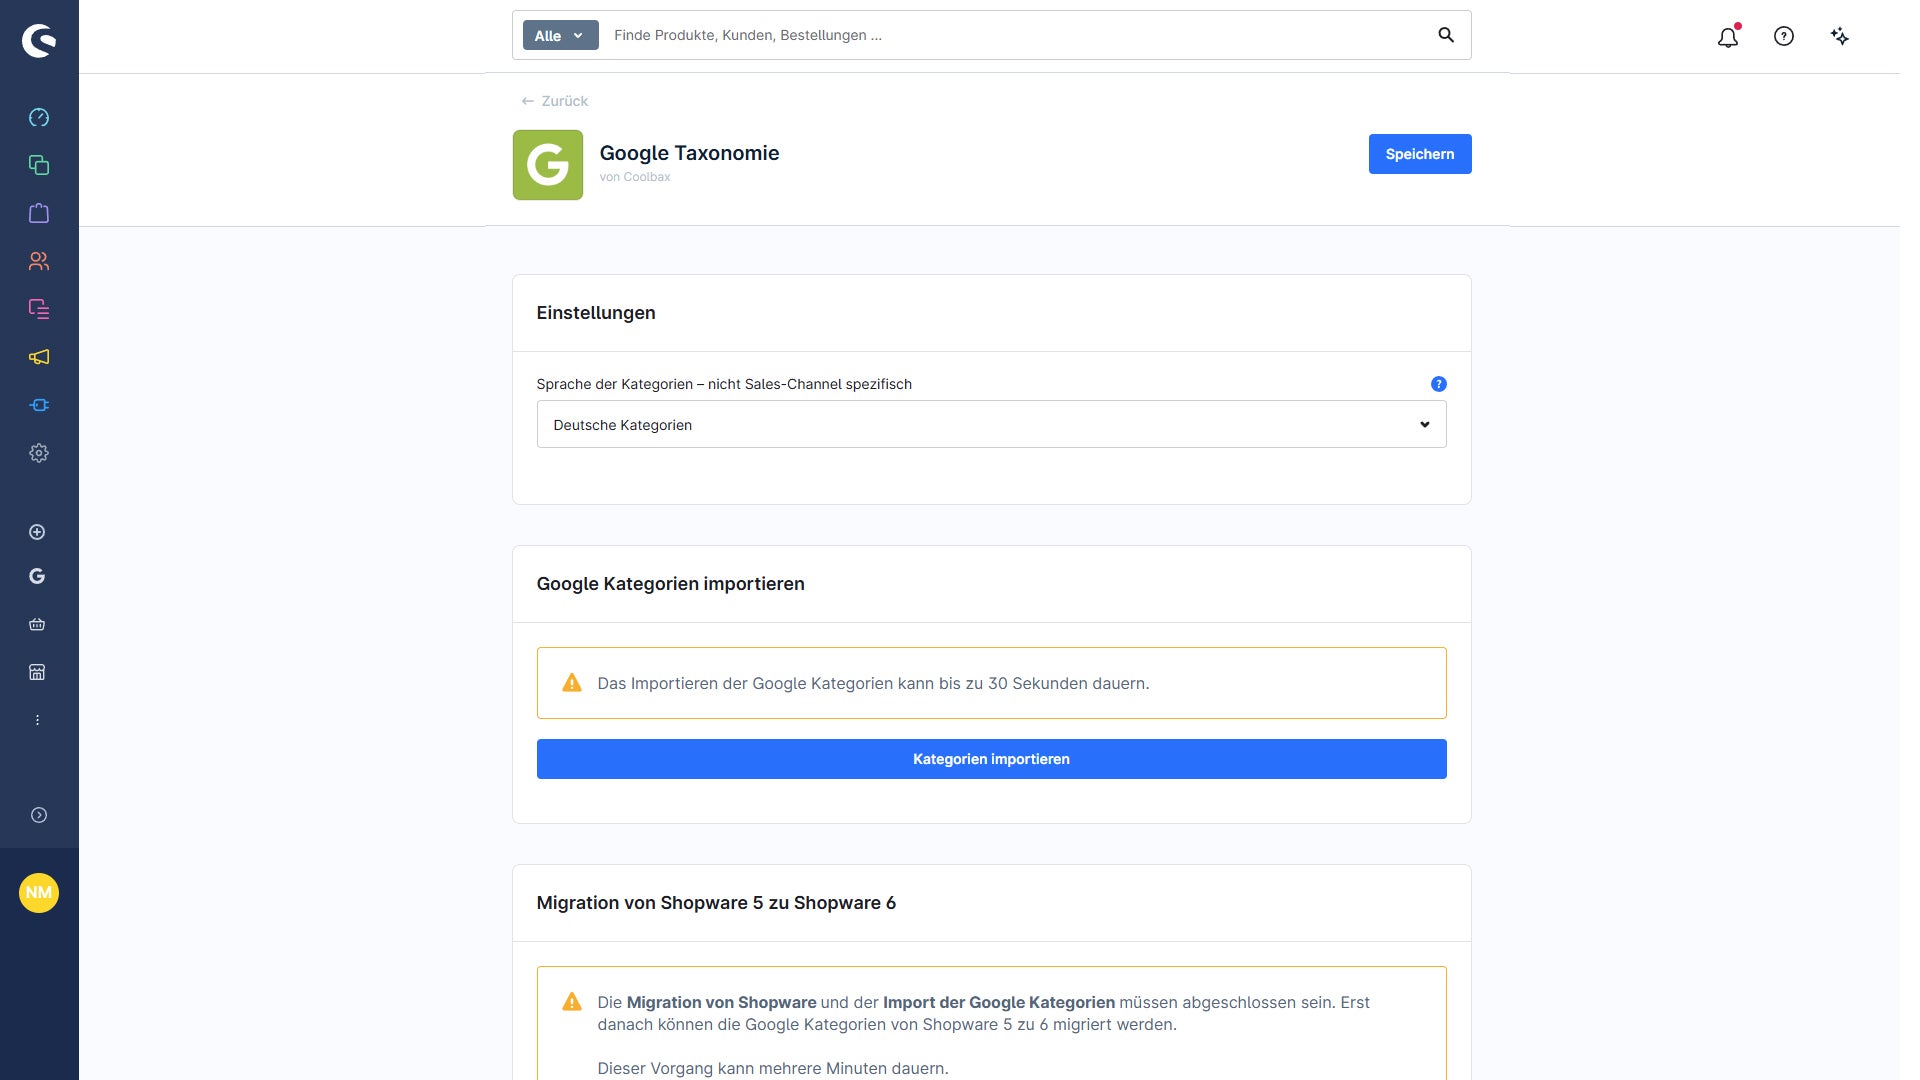Open the storefront sales channel icon
Image resolution: width=1920 pixels, height=1080 pixels.
coord(37,672)
